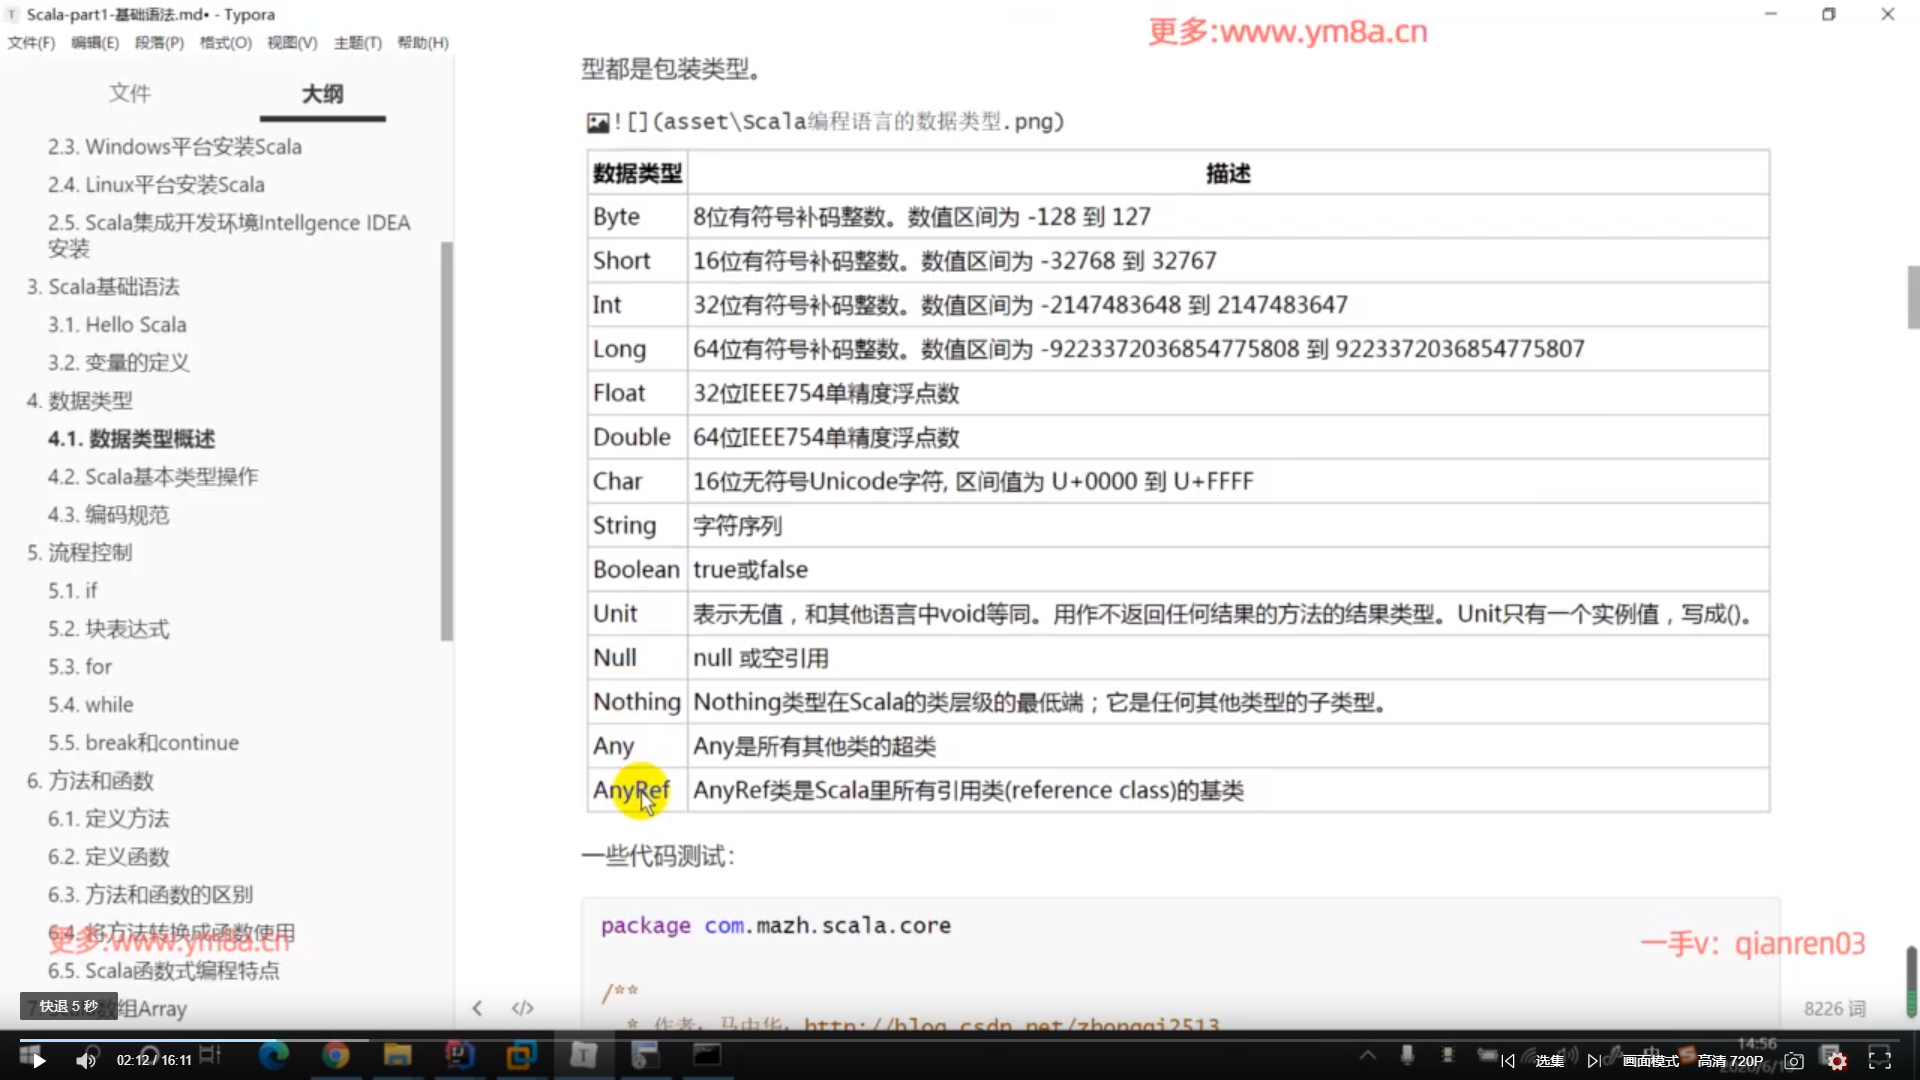Viewport: 1920px width, 1080px height.
Task: Open the 选集 episode list
Action: click(x=1549, y=1061)
